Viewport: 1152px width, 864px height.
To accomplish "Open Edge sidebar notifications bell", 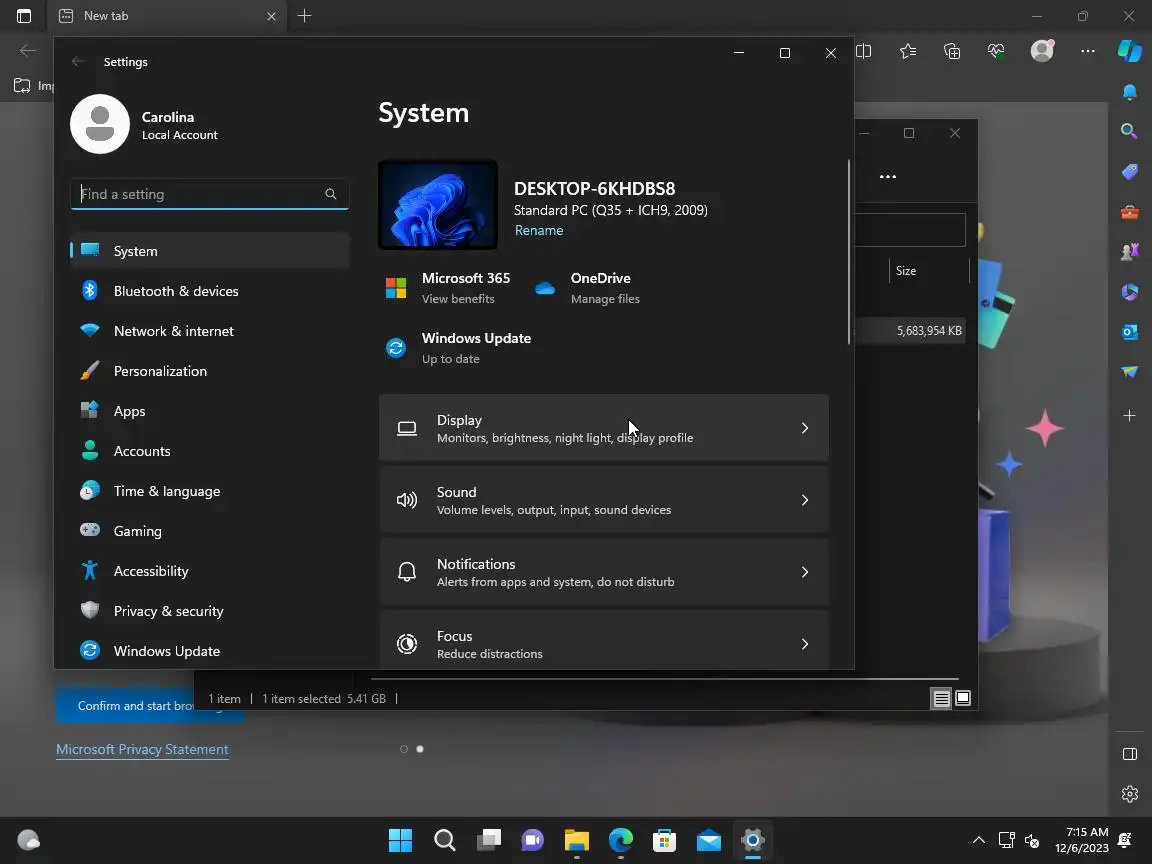I will tap(1130, 92).
